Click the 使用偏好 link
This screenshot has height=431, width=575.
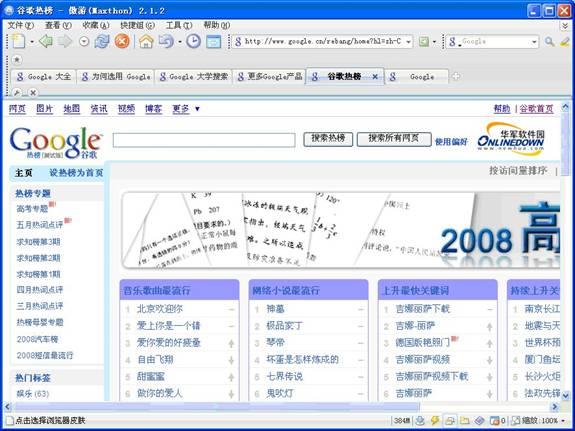(451, 141)
